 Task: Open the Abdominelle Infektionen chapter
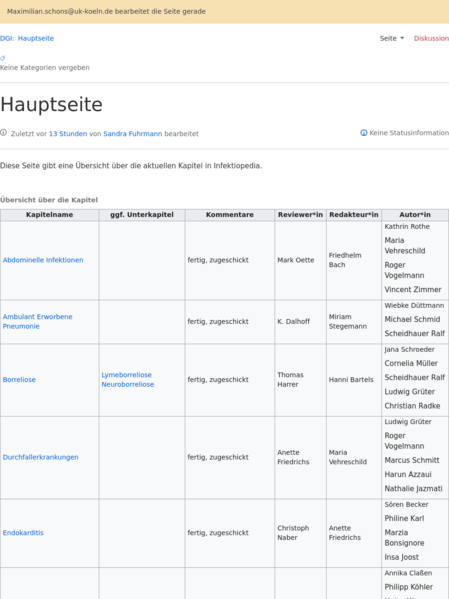pyautogui.click(x=43, y=260)
